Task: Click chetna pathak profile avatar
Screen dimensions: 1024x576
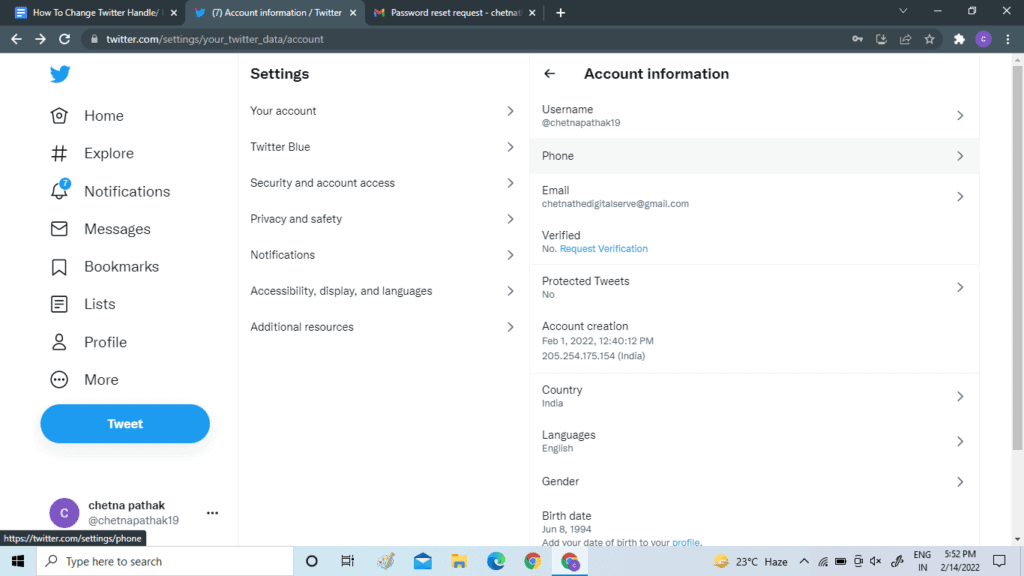Action: click(x=64, y=513)
